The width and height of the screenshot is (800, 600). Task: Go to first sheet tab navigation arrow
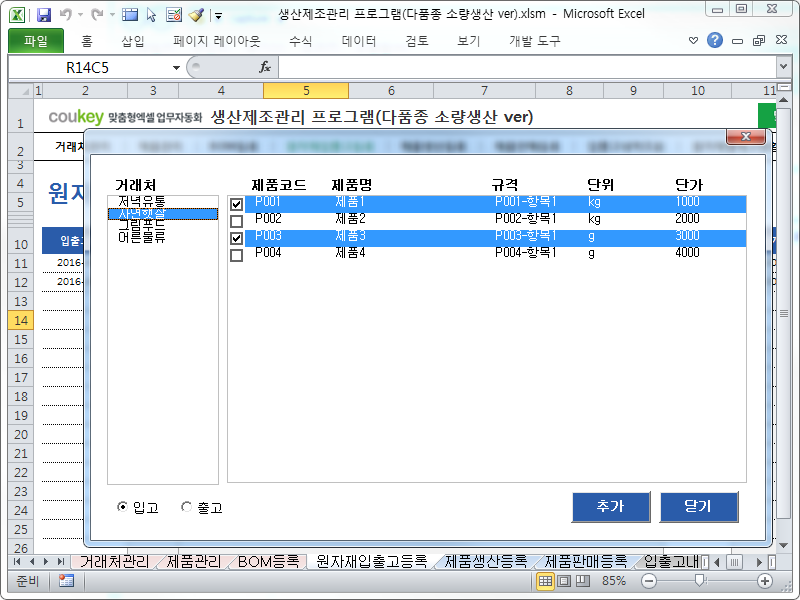[17, 562]
